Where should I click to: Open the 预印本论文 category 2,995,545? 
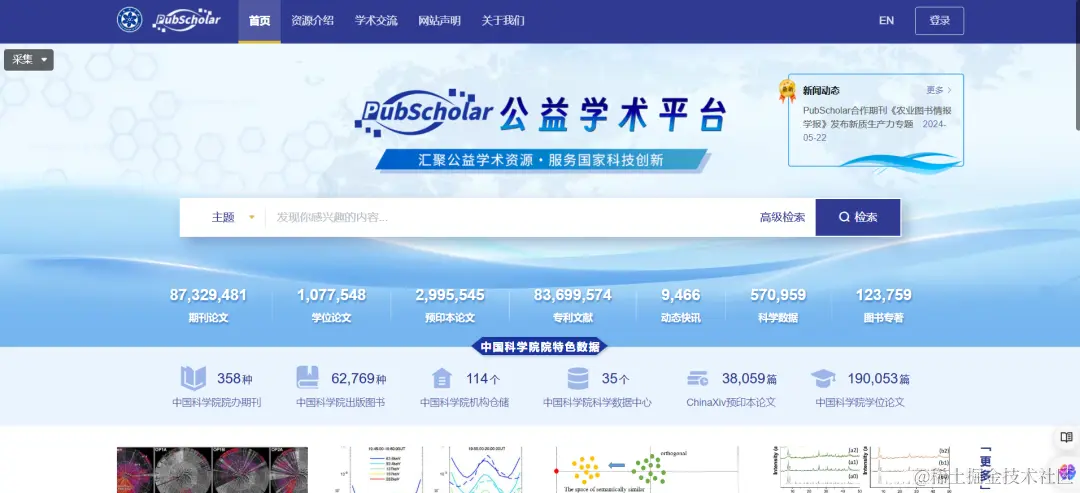point(450,305)
